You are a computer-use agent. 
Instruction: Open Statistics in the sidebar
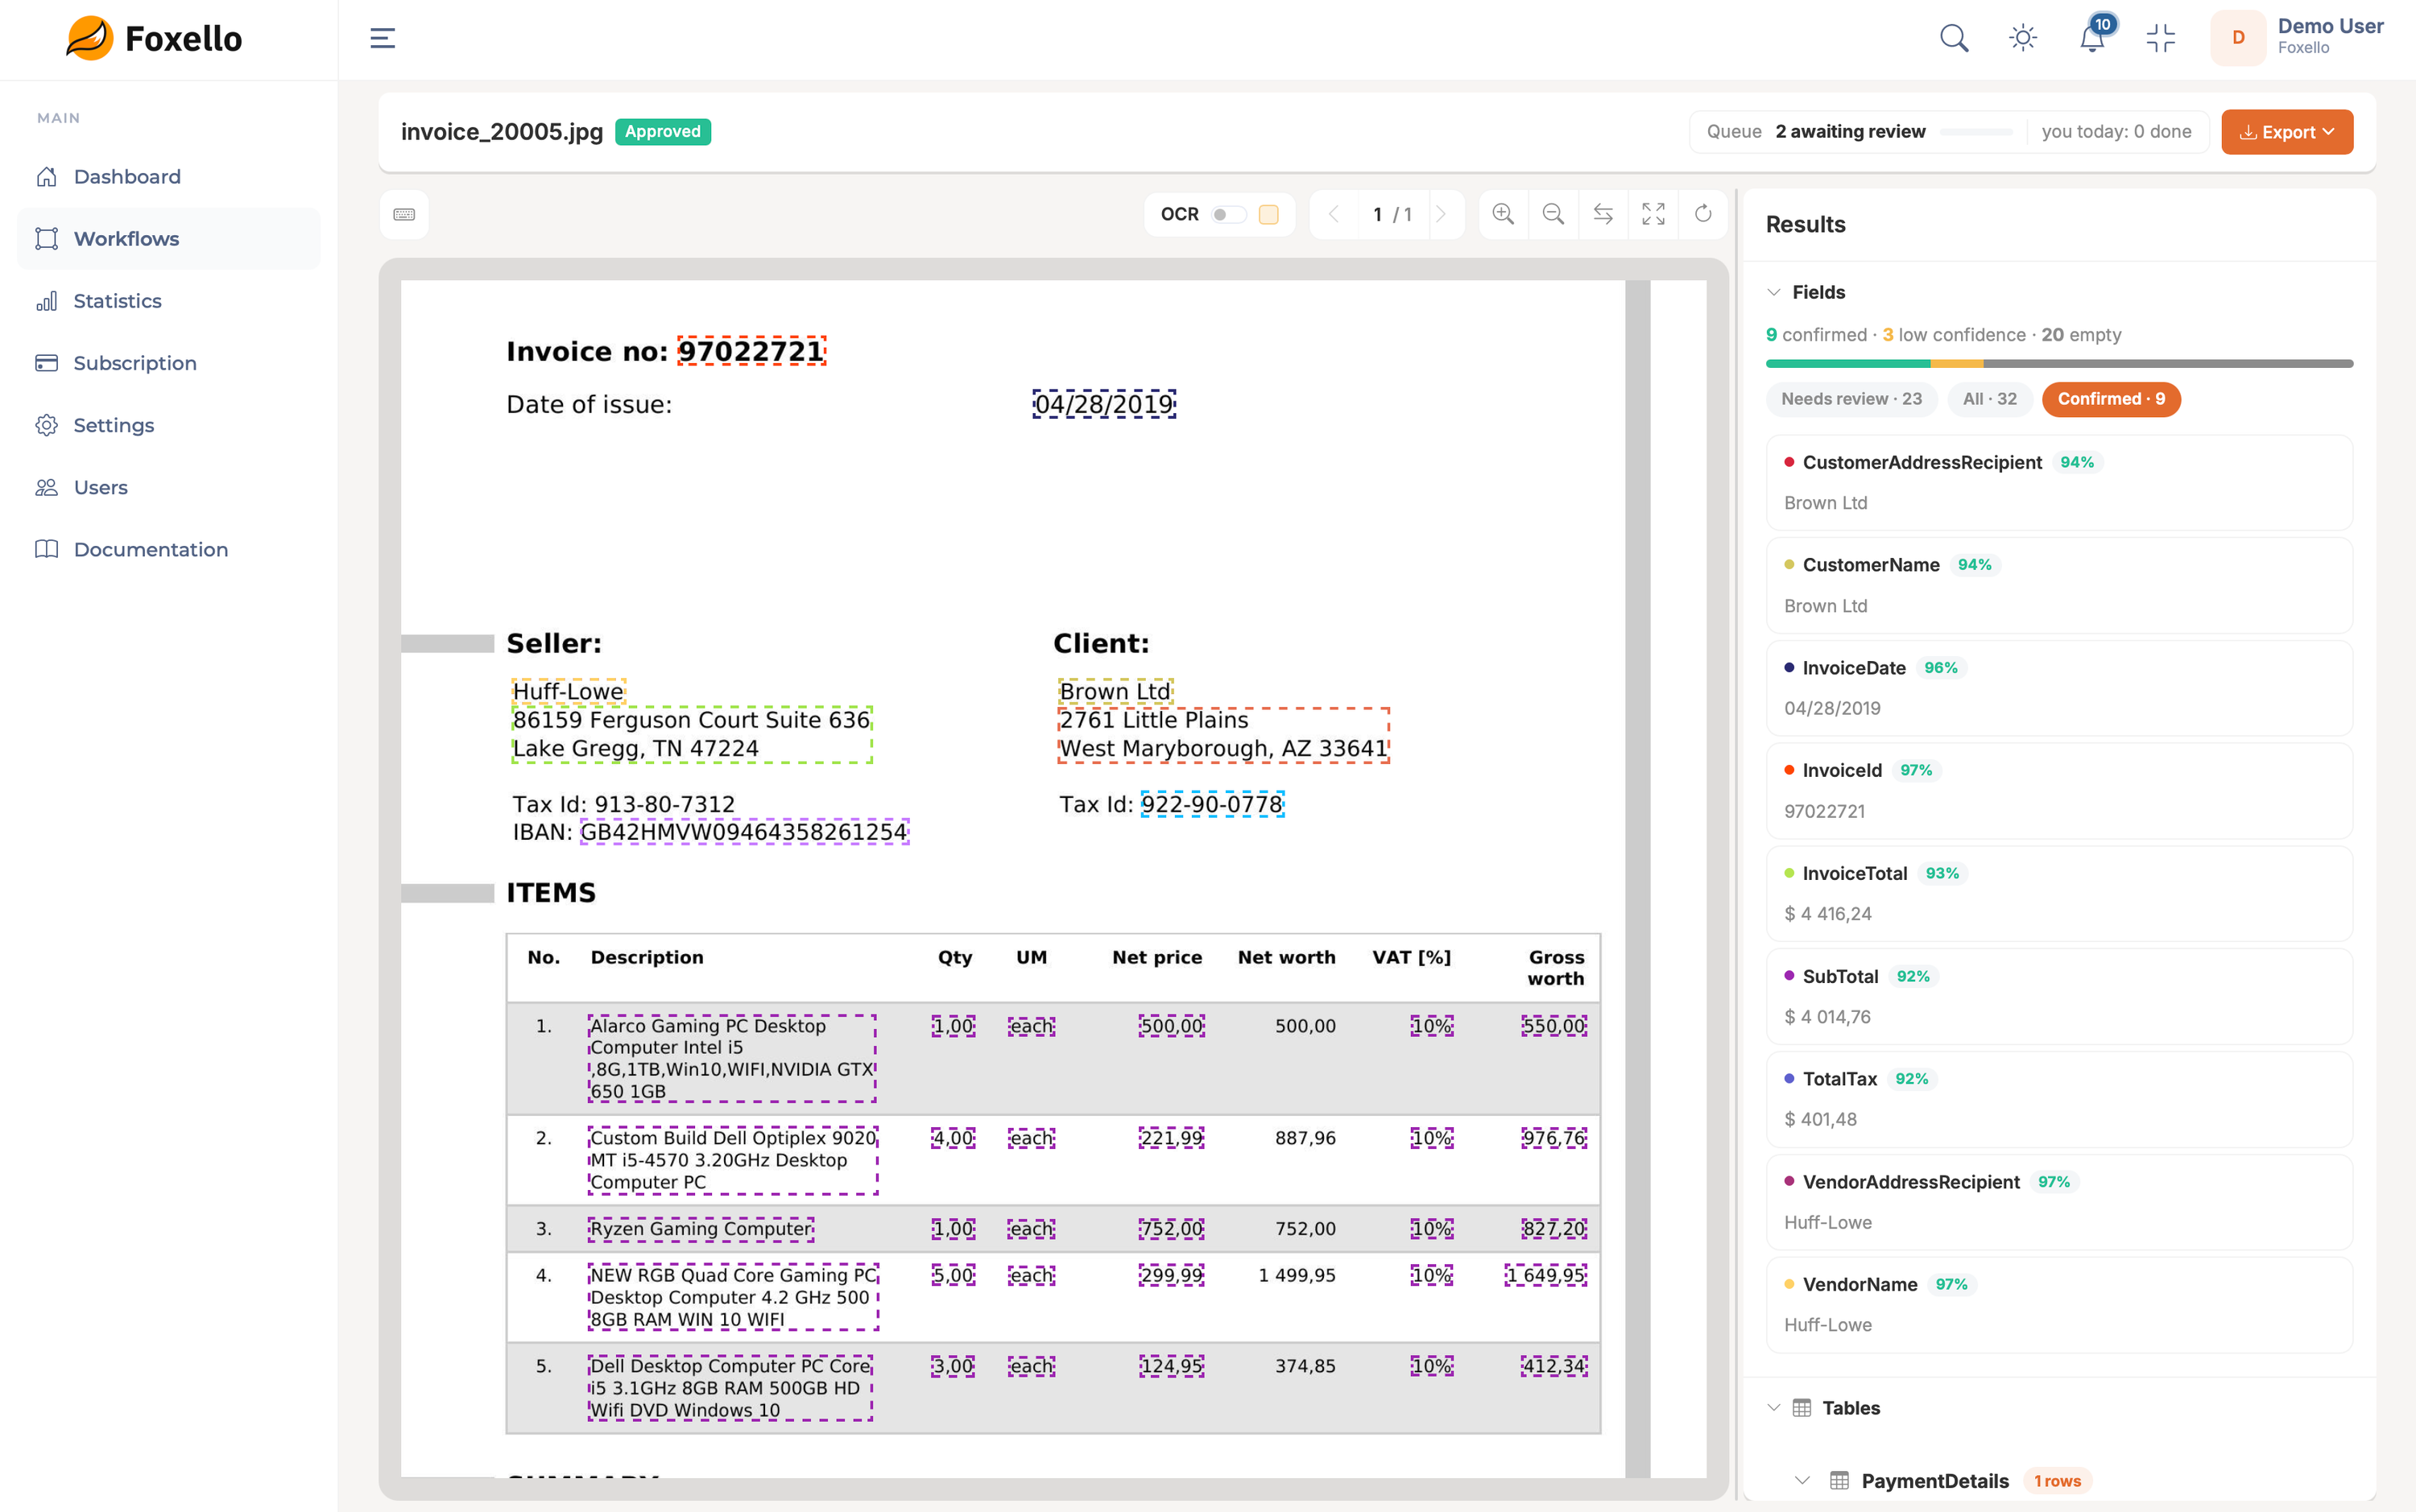pos(117,300)
